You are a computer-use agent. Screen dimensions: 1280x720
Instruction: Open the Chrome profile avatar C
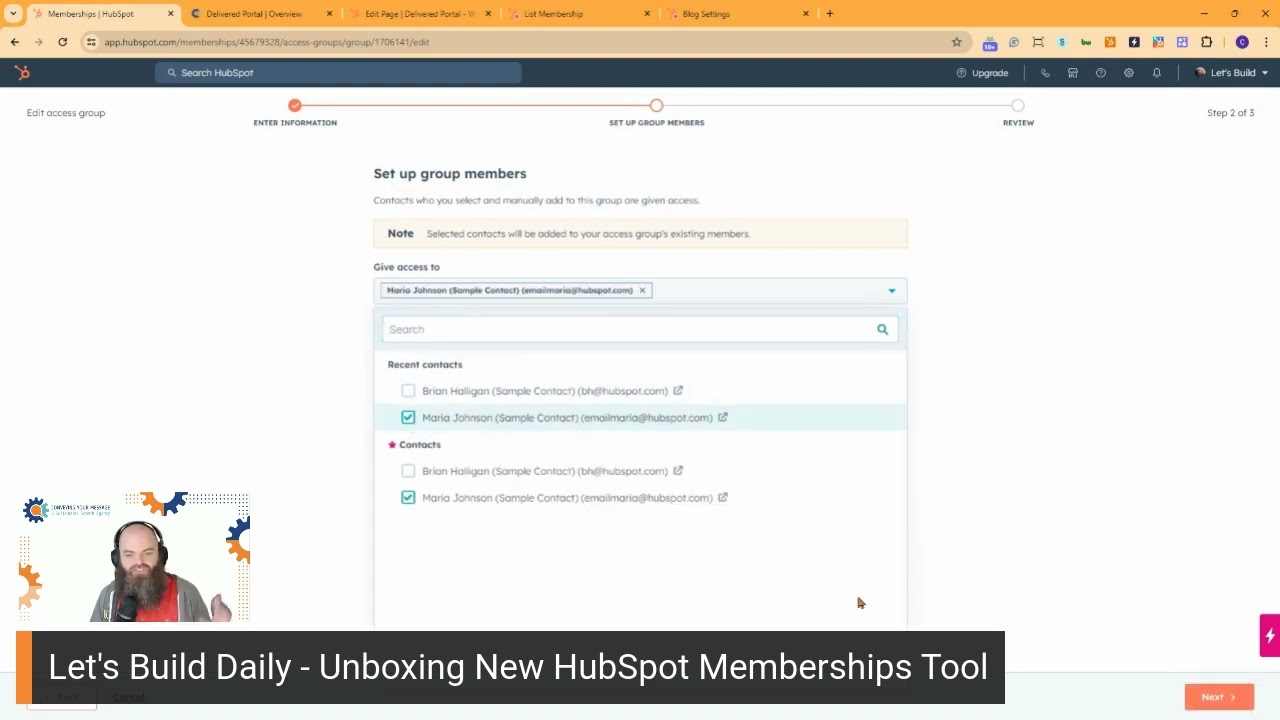coord(1242,42)
